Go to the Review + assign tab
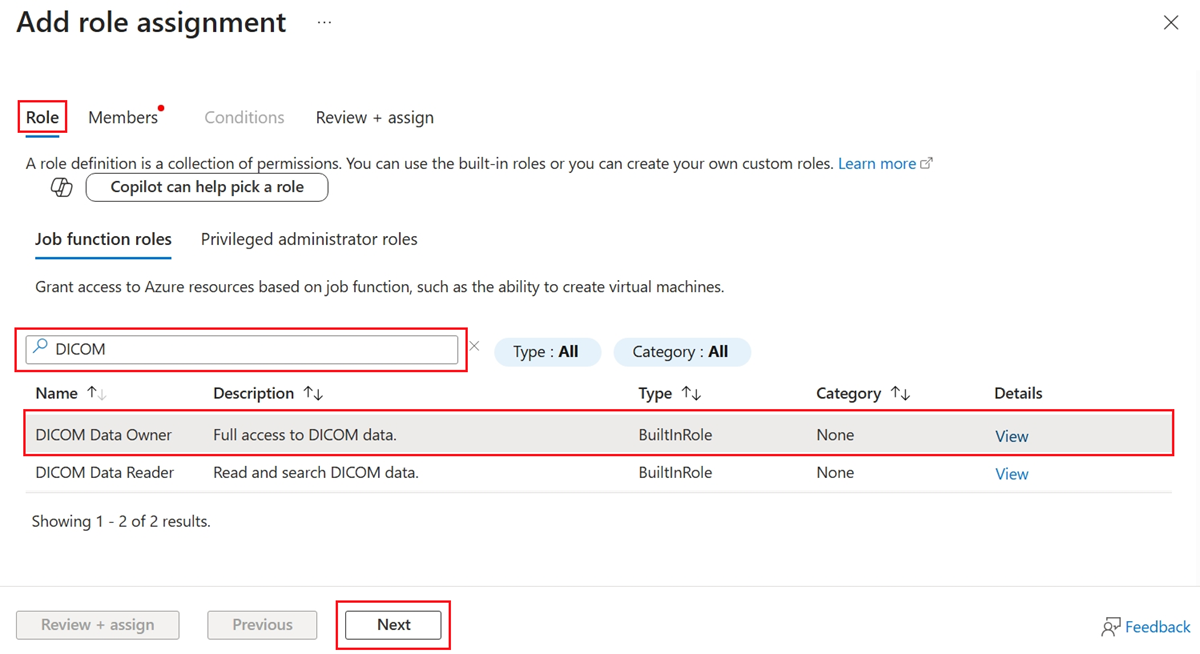The width and height of the screenshot is (1200, 654). (x=375, y=117)
